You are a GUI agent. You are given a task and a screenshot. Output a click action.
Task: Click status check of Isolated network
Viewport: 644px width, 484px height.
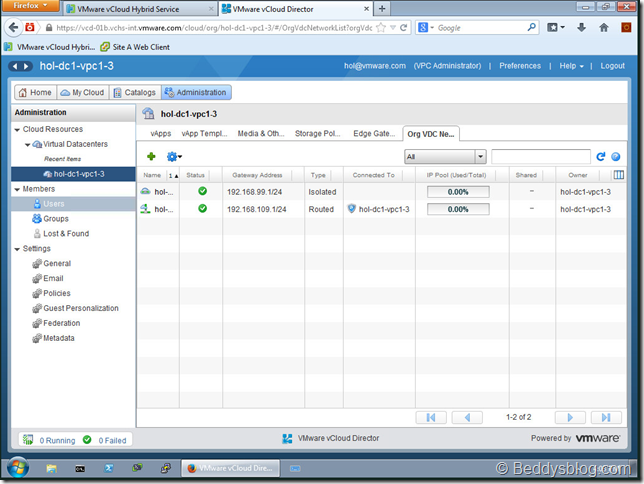click(x=202, y=191)
